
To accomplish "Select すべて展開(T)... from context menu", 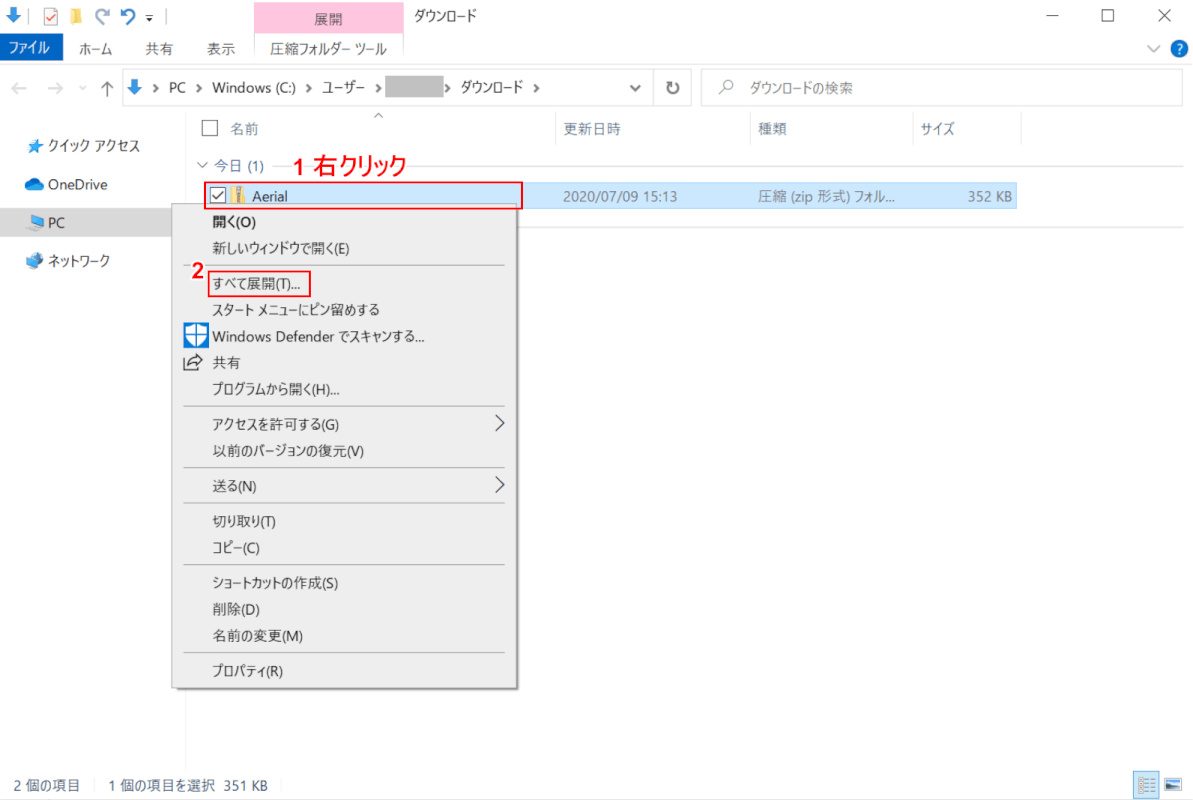I will pyautogui.click(x=256, y=284).
